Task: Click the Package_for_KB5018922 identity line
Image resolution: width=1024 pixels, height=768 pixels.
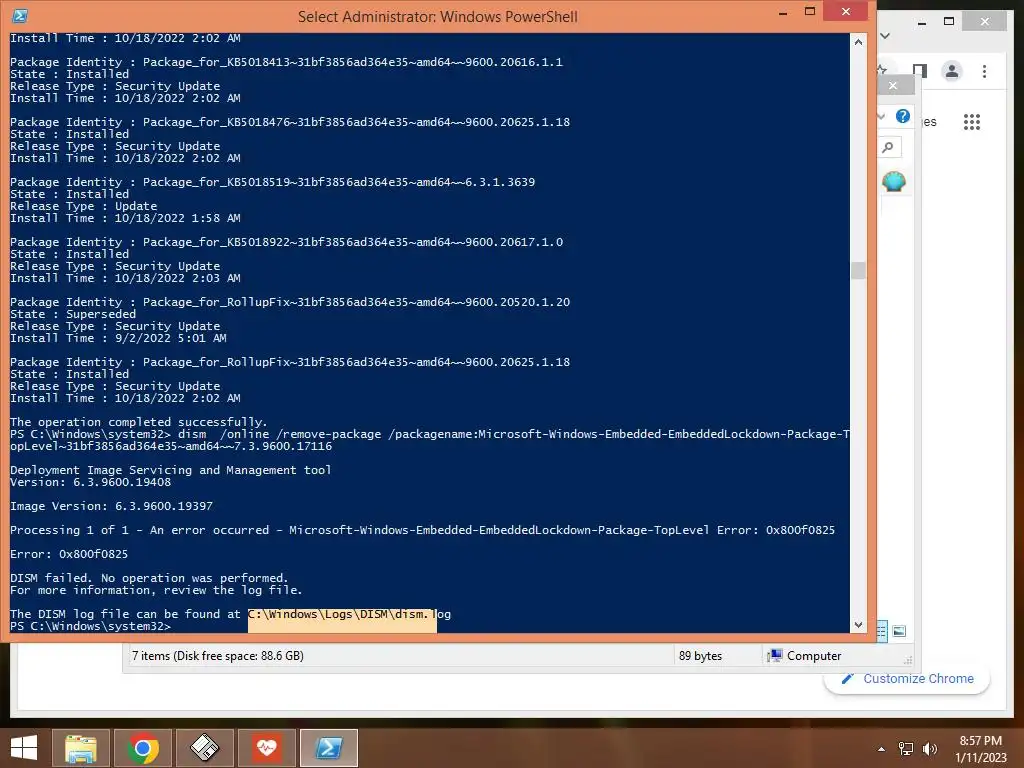Action: pyautogui.click(x=286, y=242)
